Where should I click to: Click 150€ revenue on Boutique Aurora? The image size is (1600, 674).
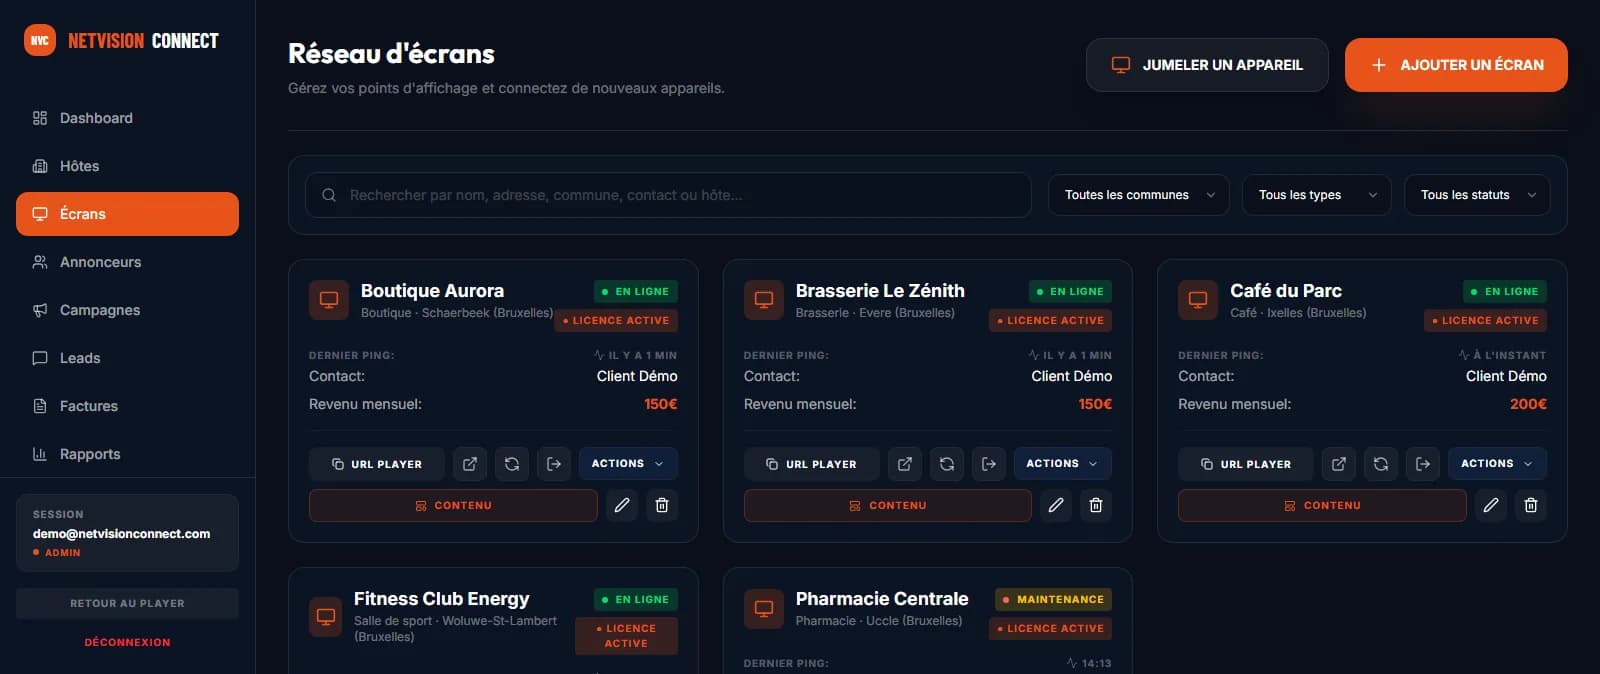click(x=660, y=404)
